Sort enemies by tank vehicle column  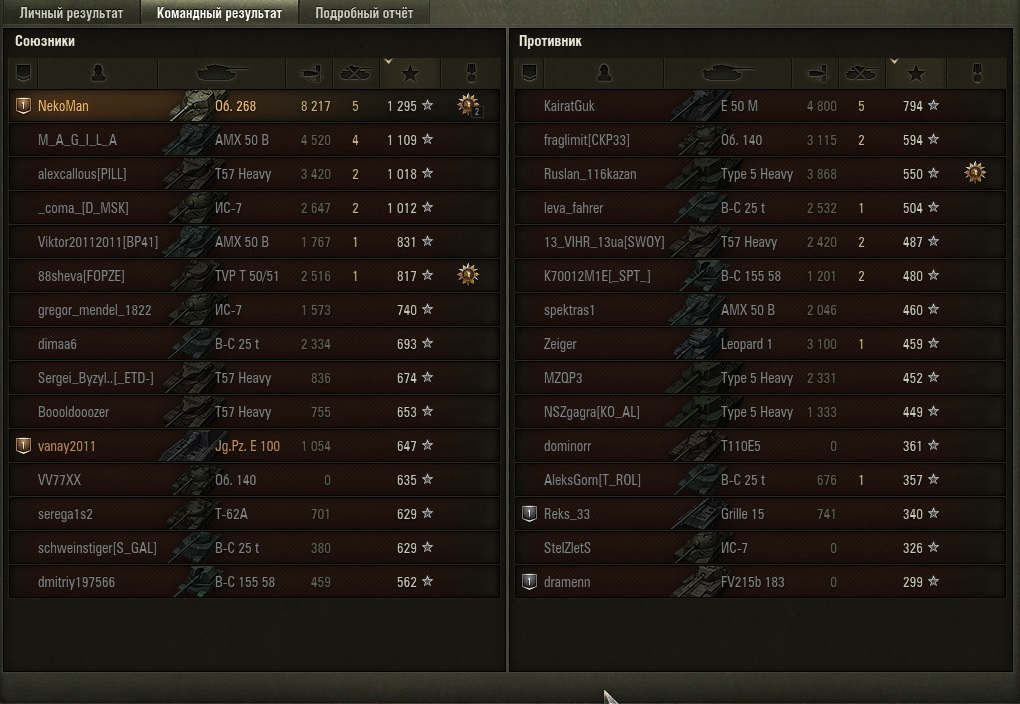pos(727,73)
